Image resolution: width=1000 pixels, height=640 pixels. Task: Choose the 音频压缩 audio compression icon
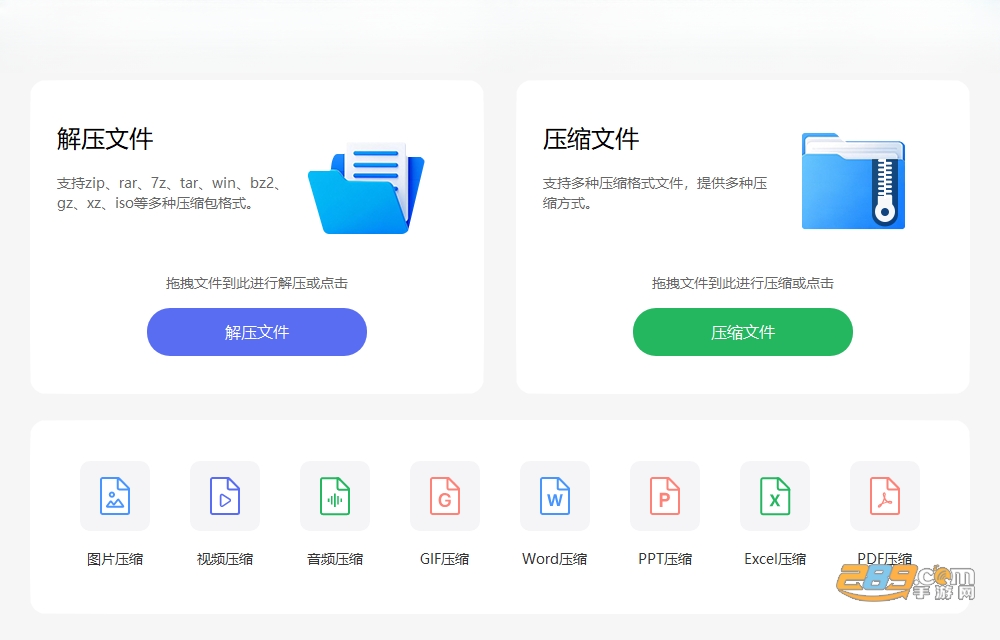pos(335,496)
